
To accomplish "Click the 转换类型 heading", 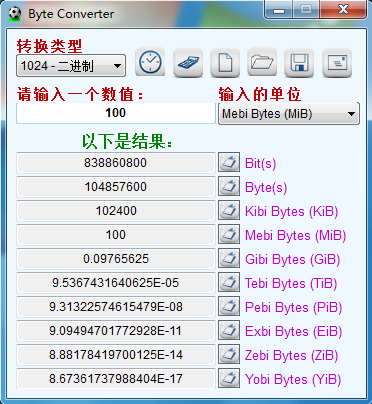I will (49, 46).
